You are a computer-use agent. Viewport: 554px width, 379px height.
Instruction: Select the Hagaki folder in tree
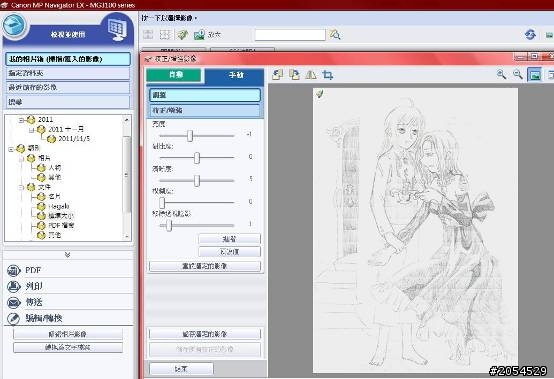point(59,206)
